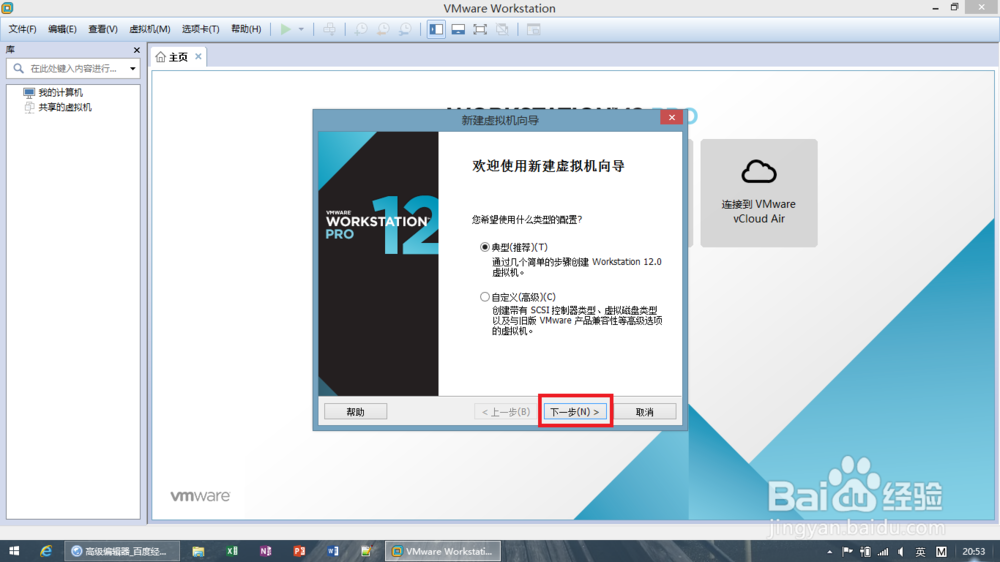Open OneNote from the taskbar
Viewport: 1000px width, 562px height.
point(265,551)
